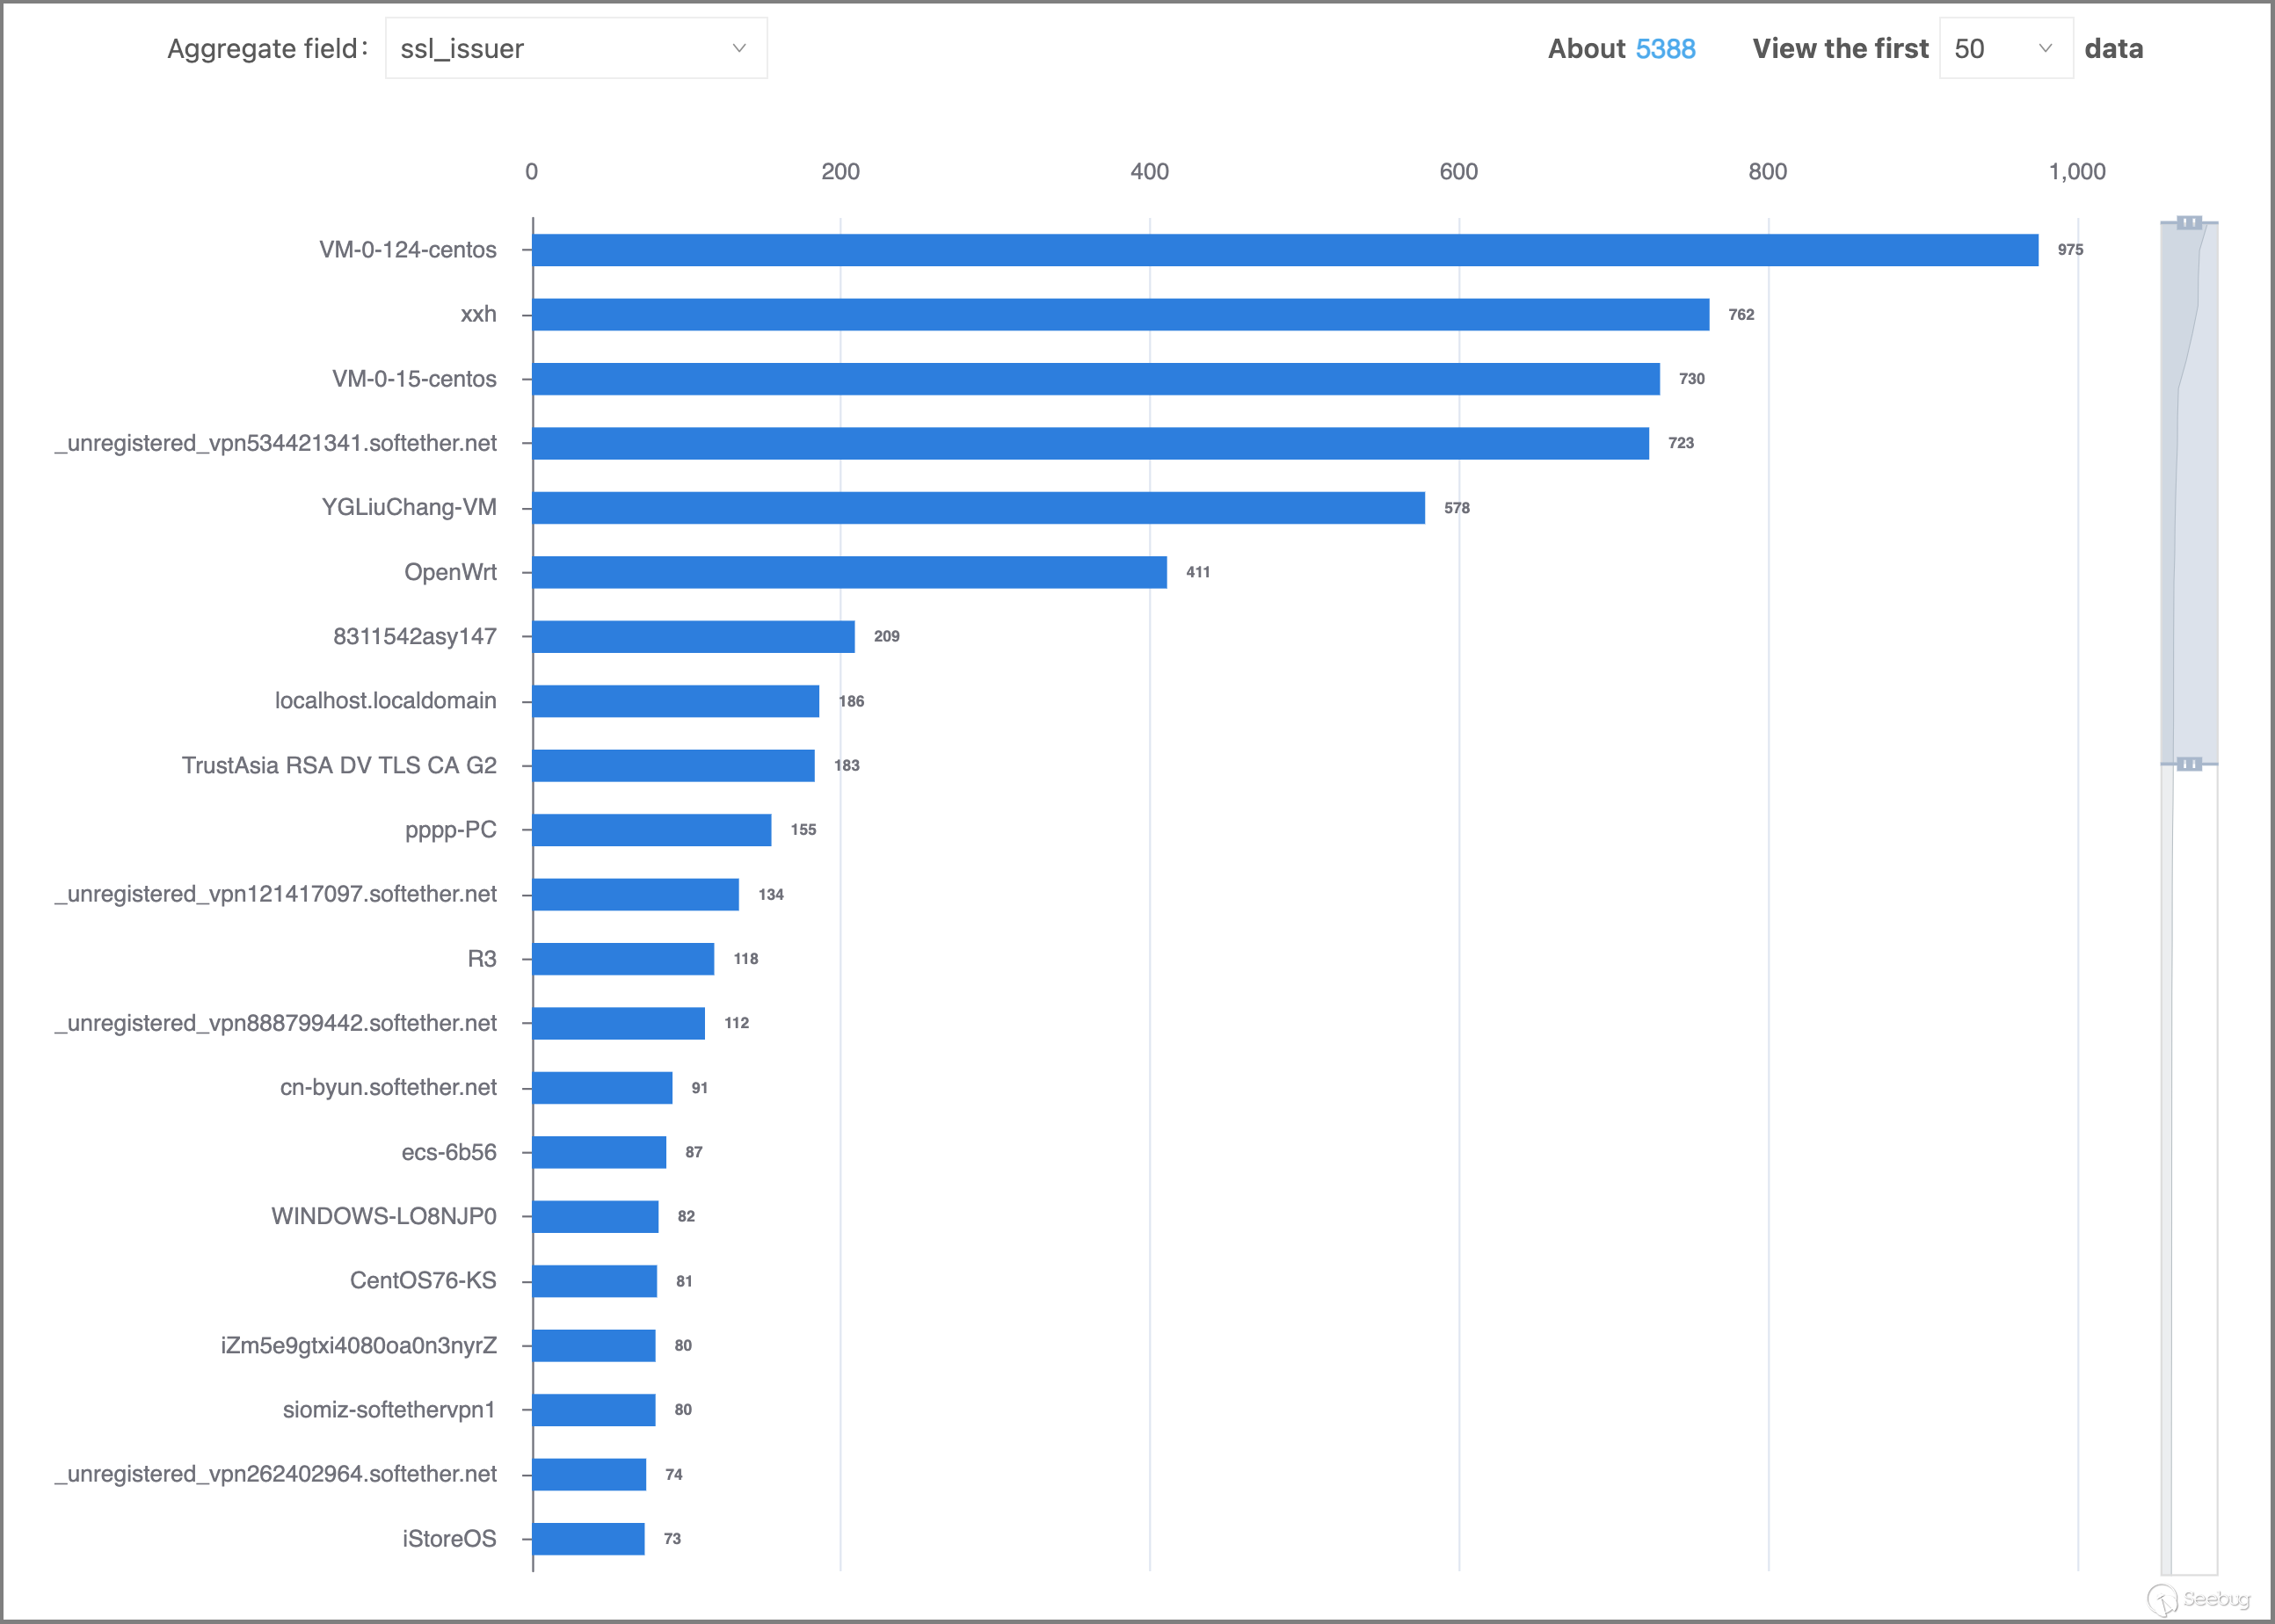The width and height of the screenshot is (2275, 1624).
Task: Click the xxh bar showing 762
Action: 1120,314
